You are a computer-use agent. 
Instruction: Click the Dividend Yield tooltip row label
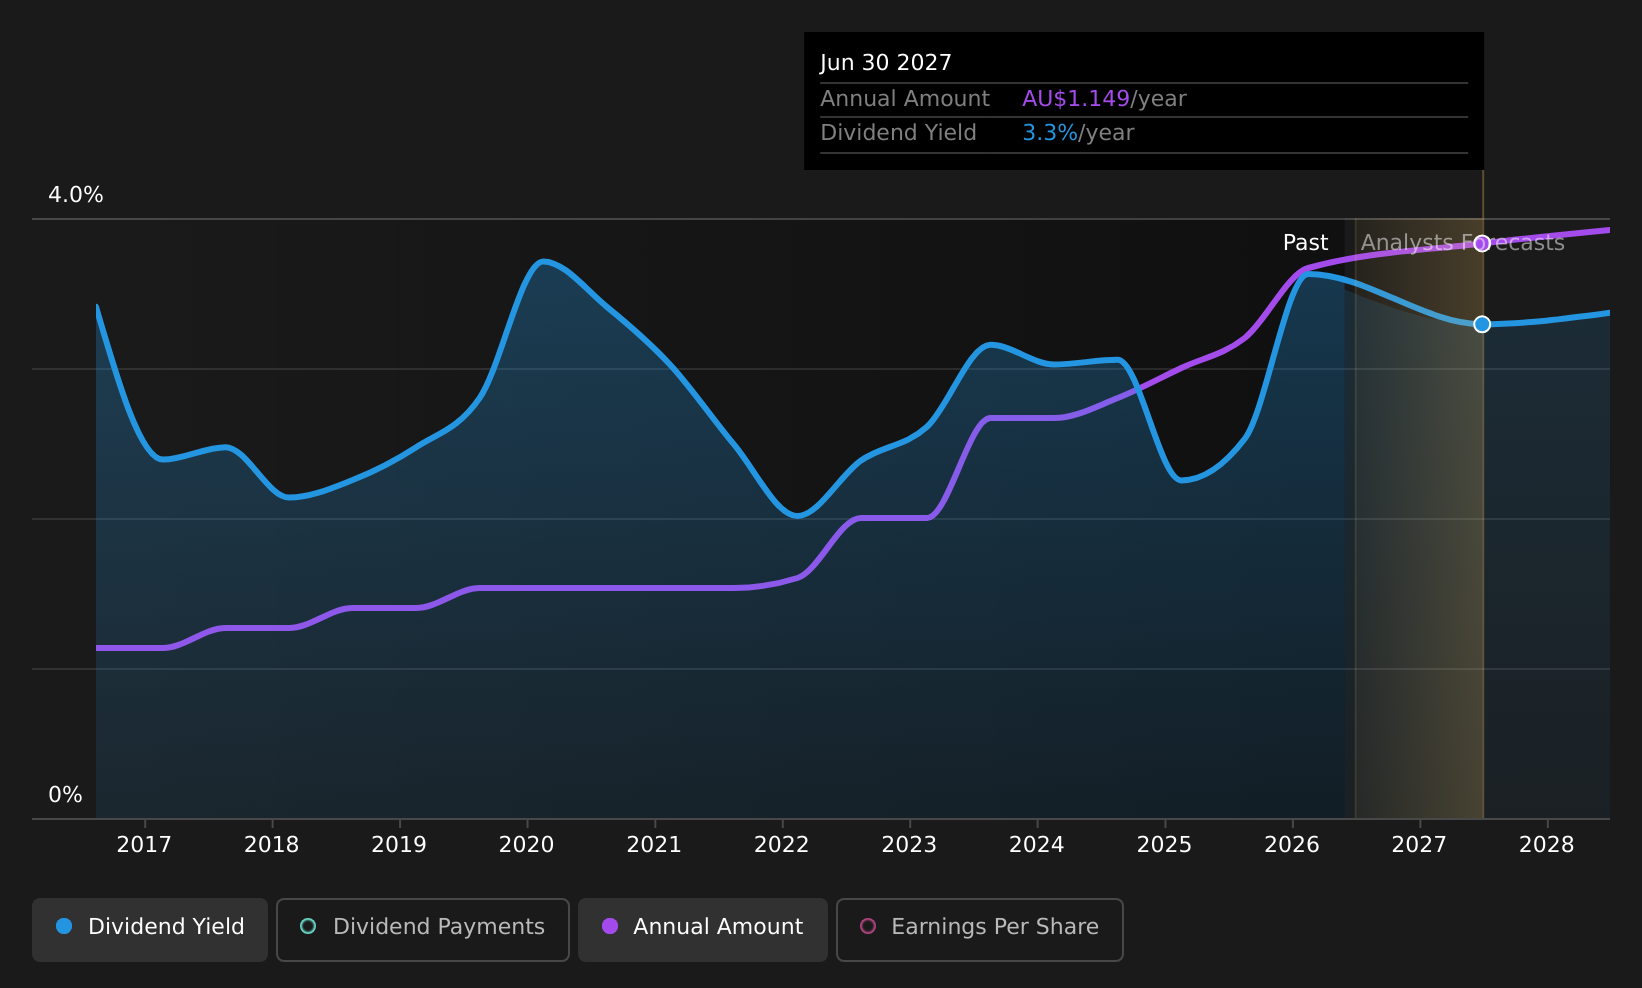(898, 133)
